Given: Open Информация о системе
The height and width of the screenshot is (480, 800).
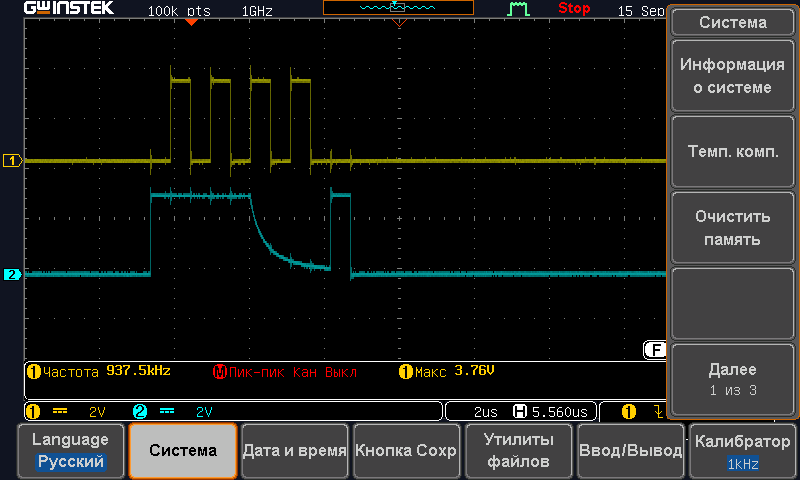Looking at the screenshot, I should click(733, 75).
